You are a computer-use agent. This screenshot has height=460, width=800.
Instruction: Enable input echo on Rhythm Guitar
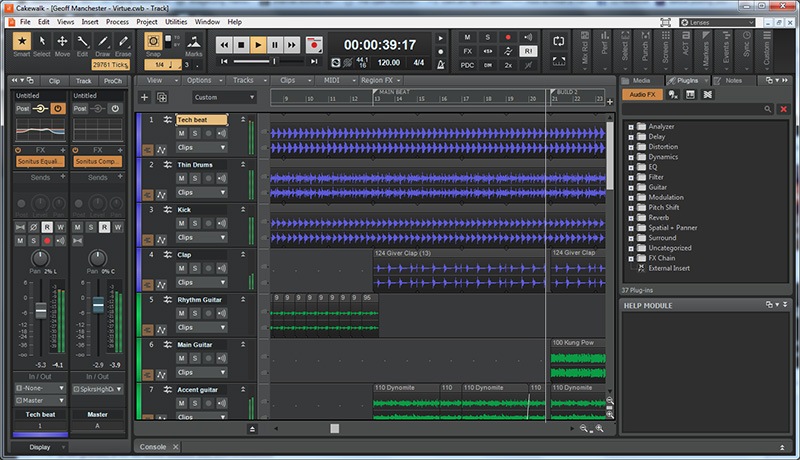tap(222, 313)
